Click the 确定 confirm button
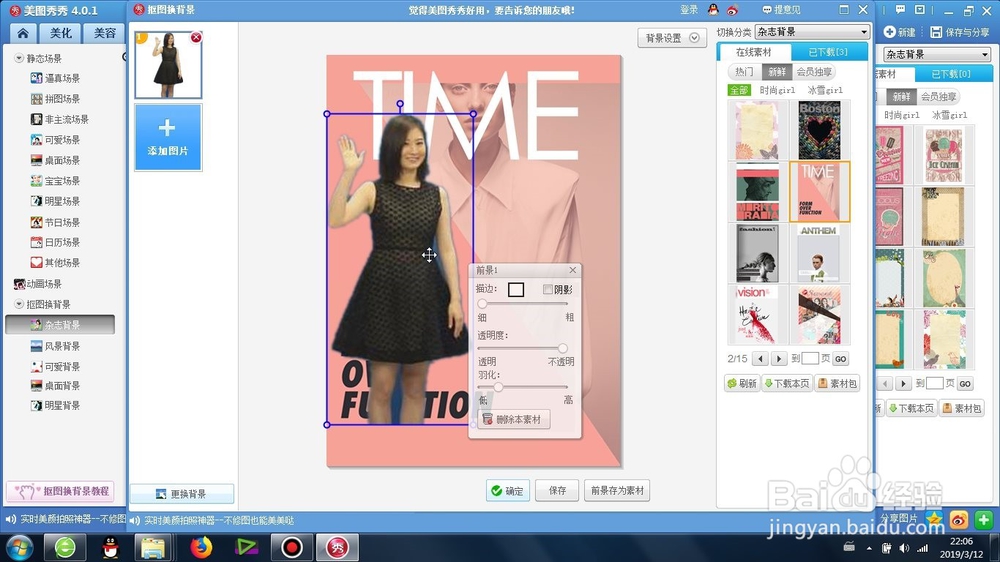1000x562 pixels. (508, 491)
